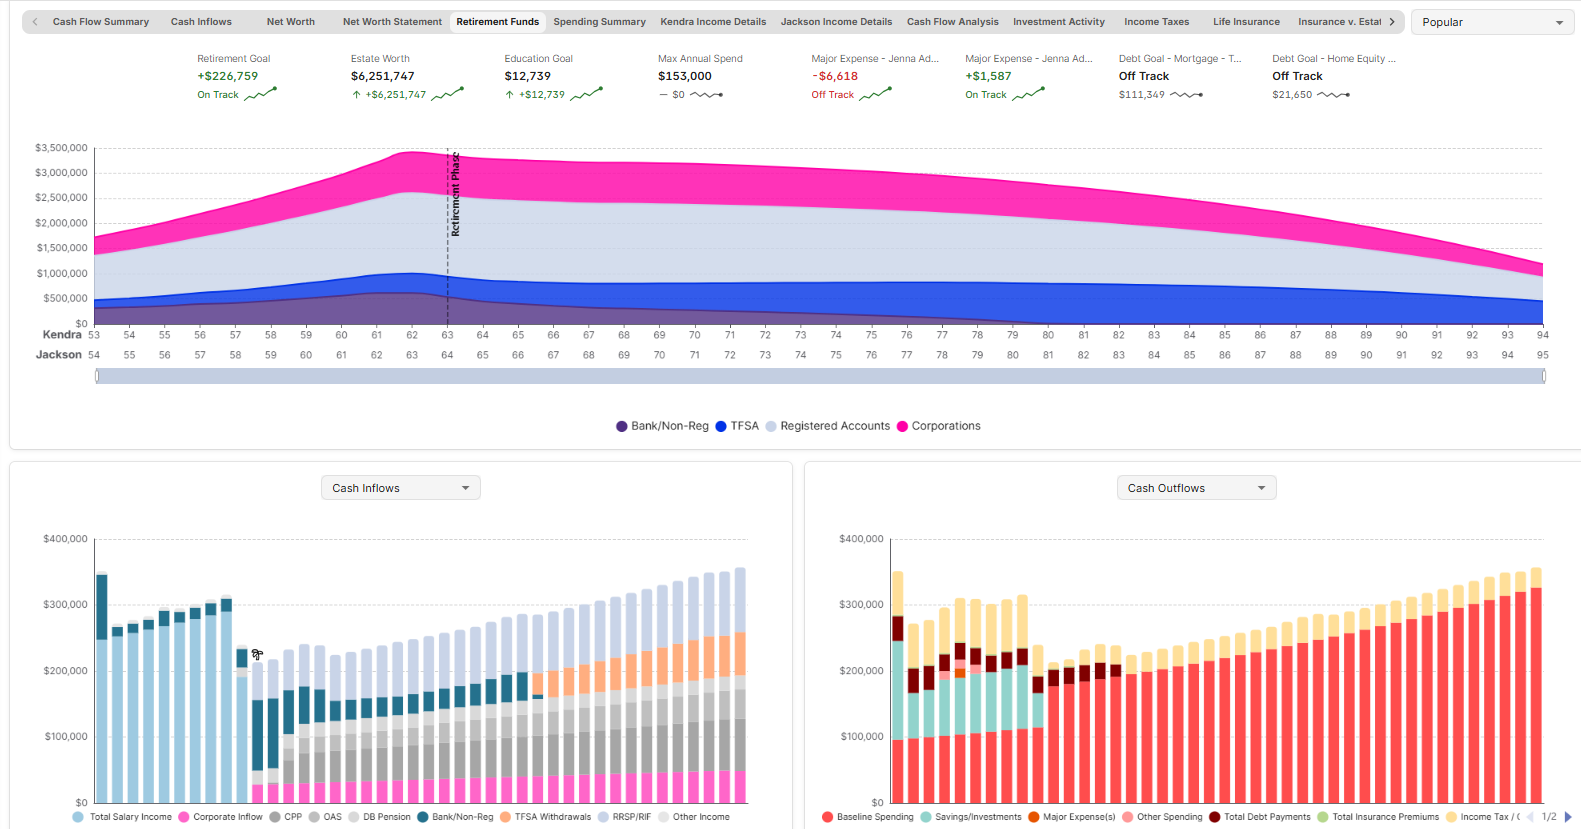The width and height of the screenshot is (1581, 829).
Task: Toggle Corporations series in legend
Action: [x=938, y=426]
